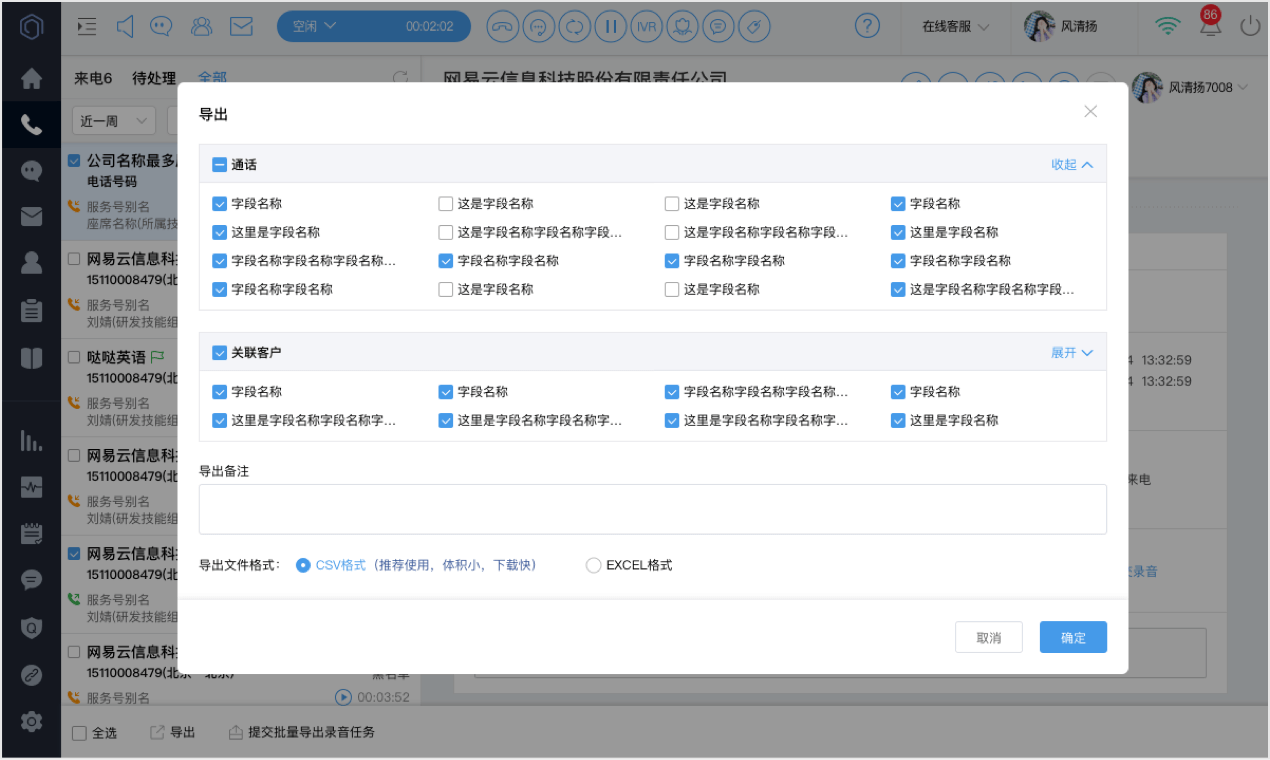Select the EXCEL格式 radio option

click(x=593, y=565)
